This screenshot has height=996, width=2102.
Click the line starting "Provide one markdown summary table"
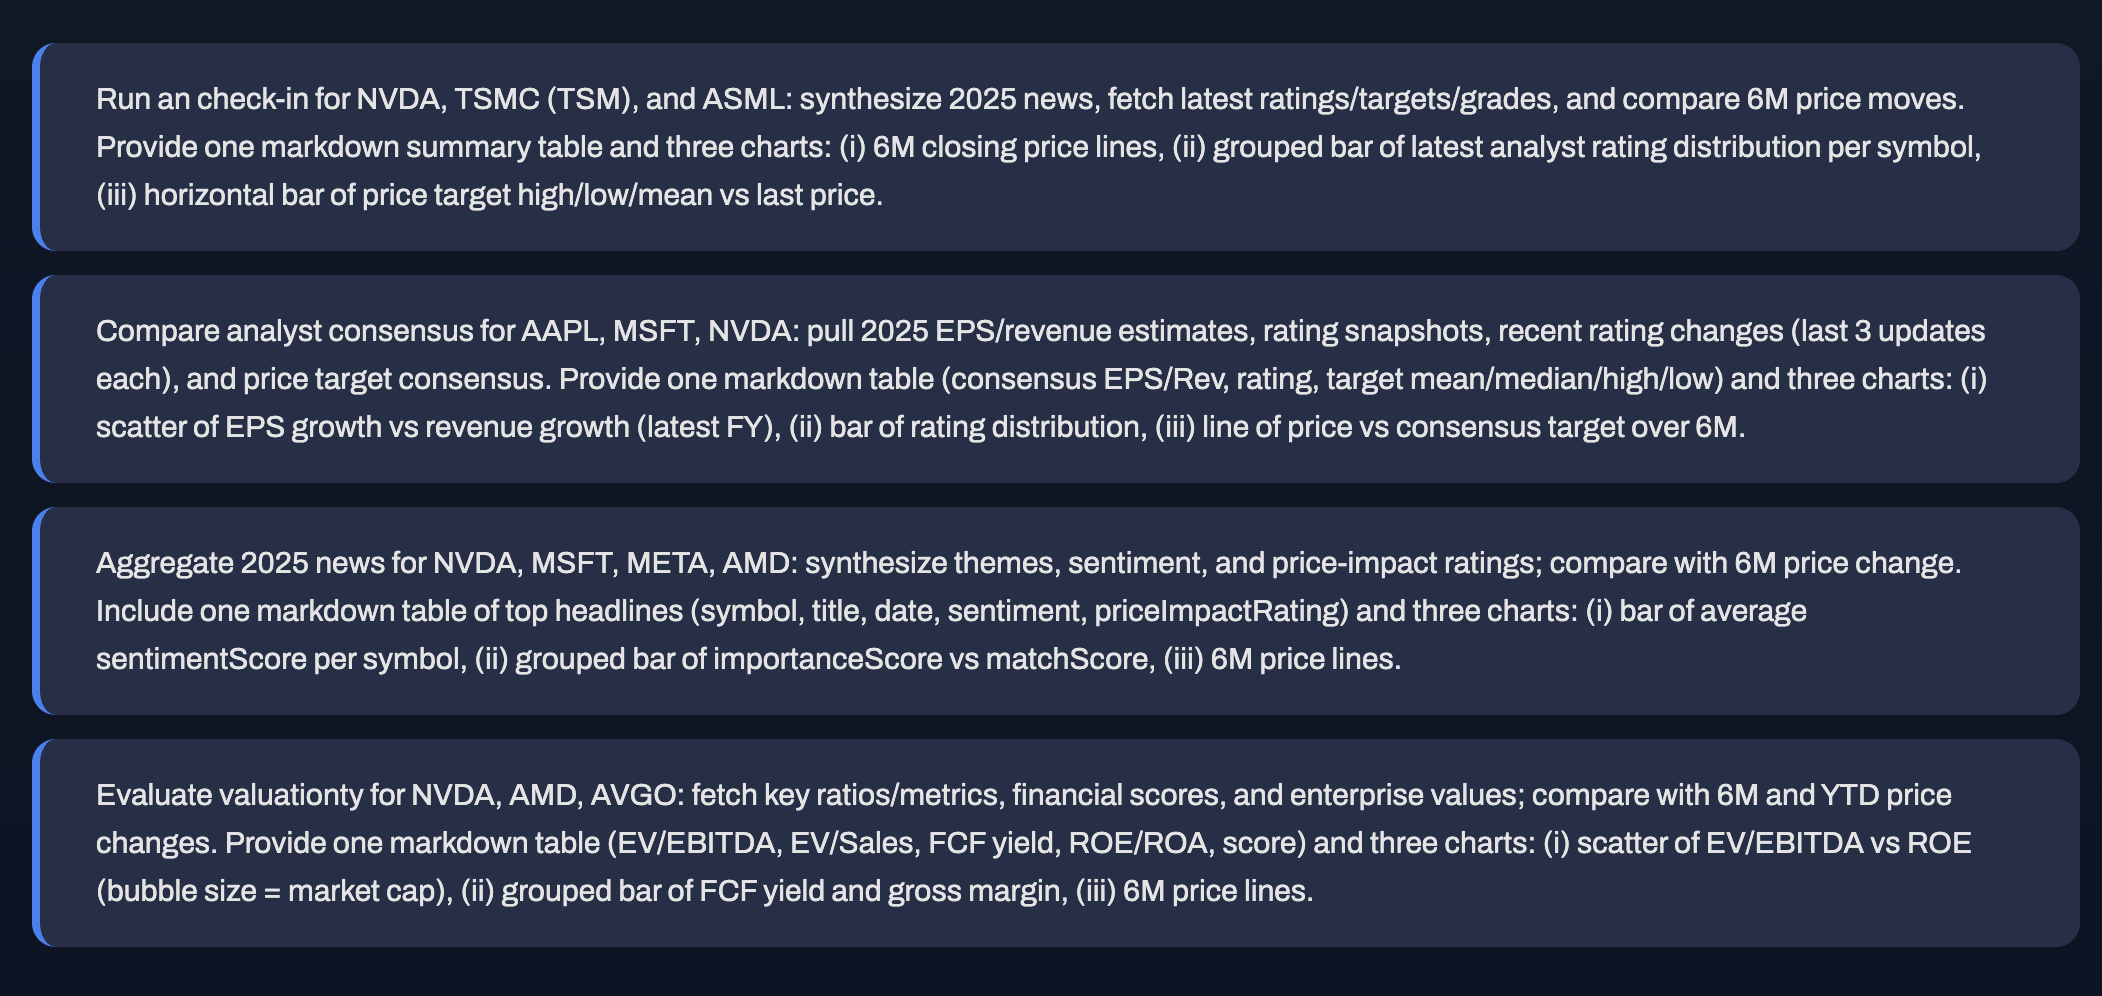pyautogui.click(x=1038, y=147)
